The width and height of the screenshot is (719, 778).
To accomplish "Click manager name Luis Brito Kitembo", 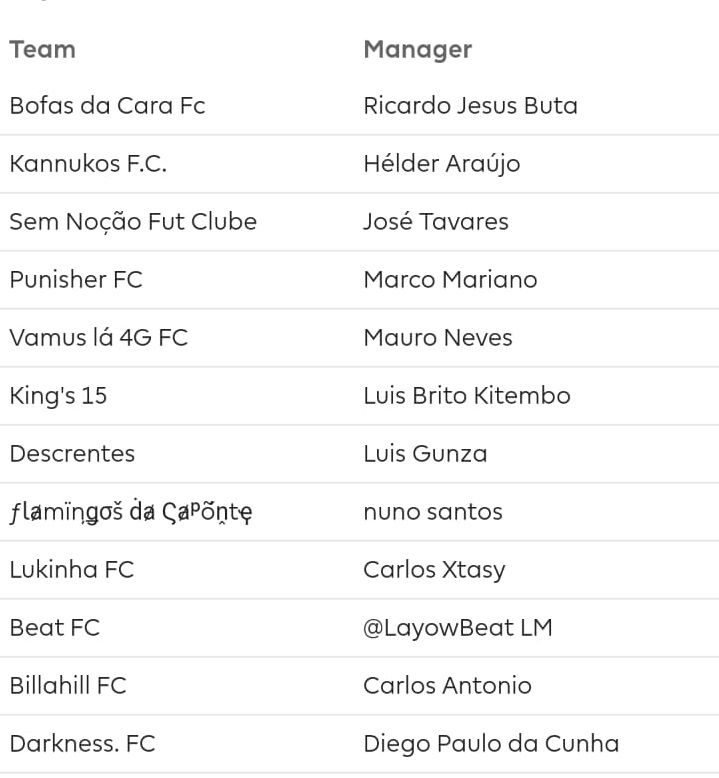I will 467,395.
